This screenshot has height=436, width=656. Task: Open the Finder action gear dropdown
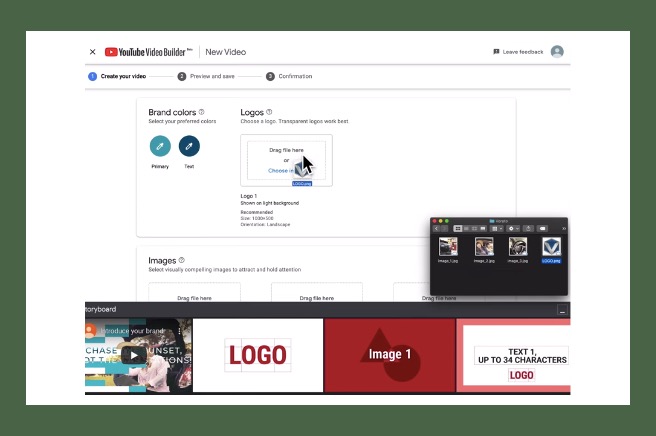513,228
